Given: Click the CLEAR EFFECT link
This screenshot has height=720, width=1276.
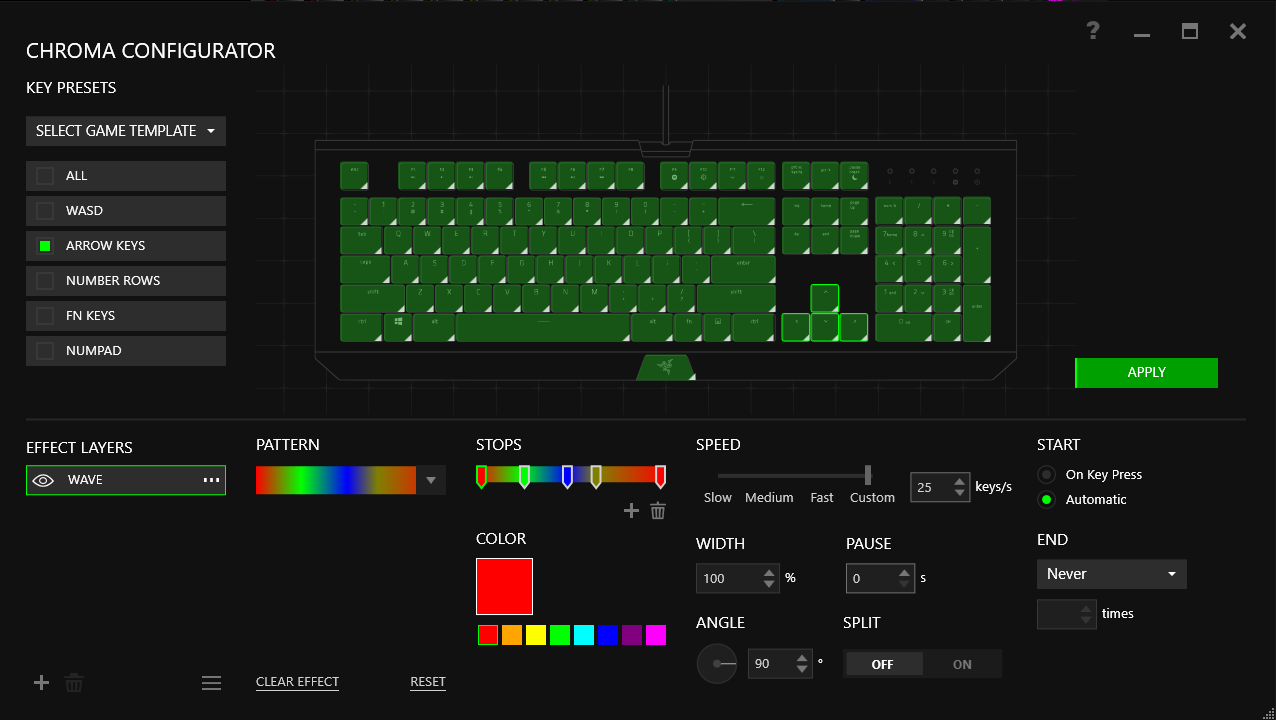Looking at the screenshot, I should (297, 682).
